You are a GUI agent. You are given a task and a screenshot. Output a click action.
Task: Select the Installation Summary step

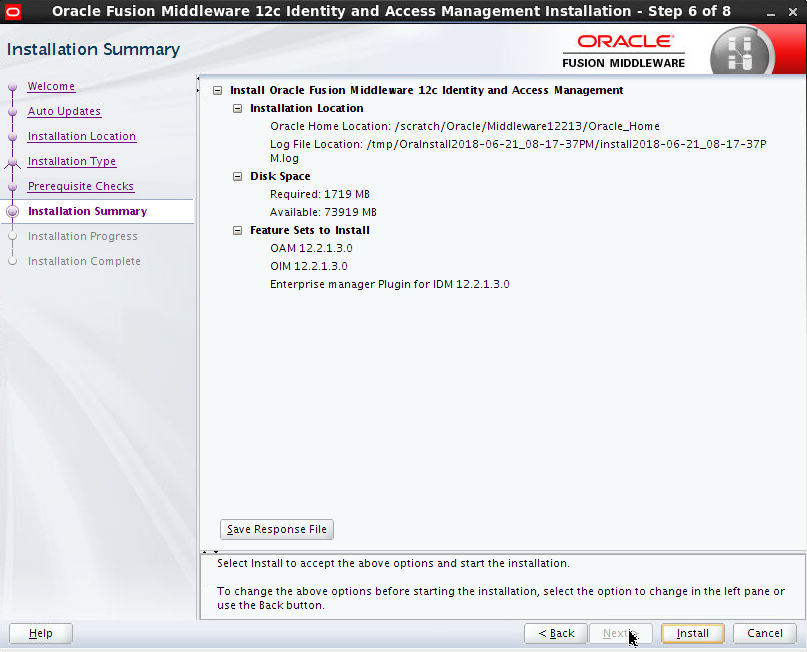coord(87,211)
